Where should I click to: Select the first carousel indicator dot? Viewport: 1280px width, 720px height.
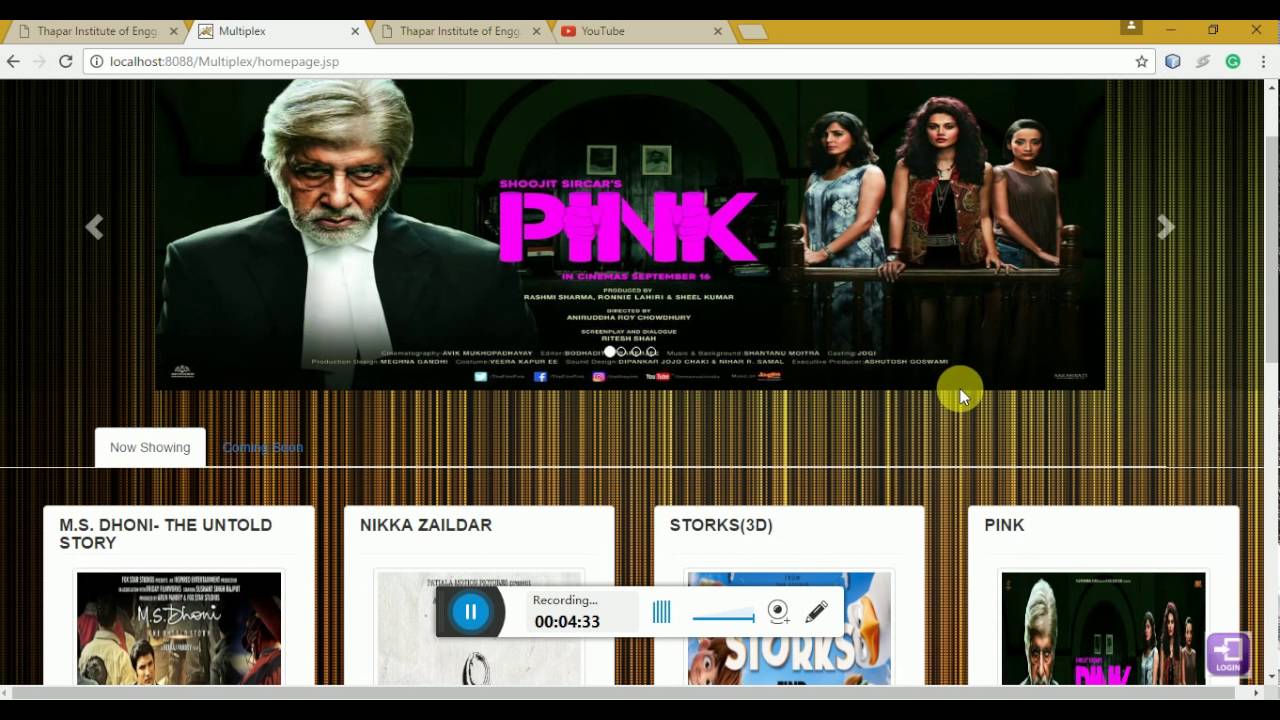tap(609, 352)
